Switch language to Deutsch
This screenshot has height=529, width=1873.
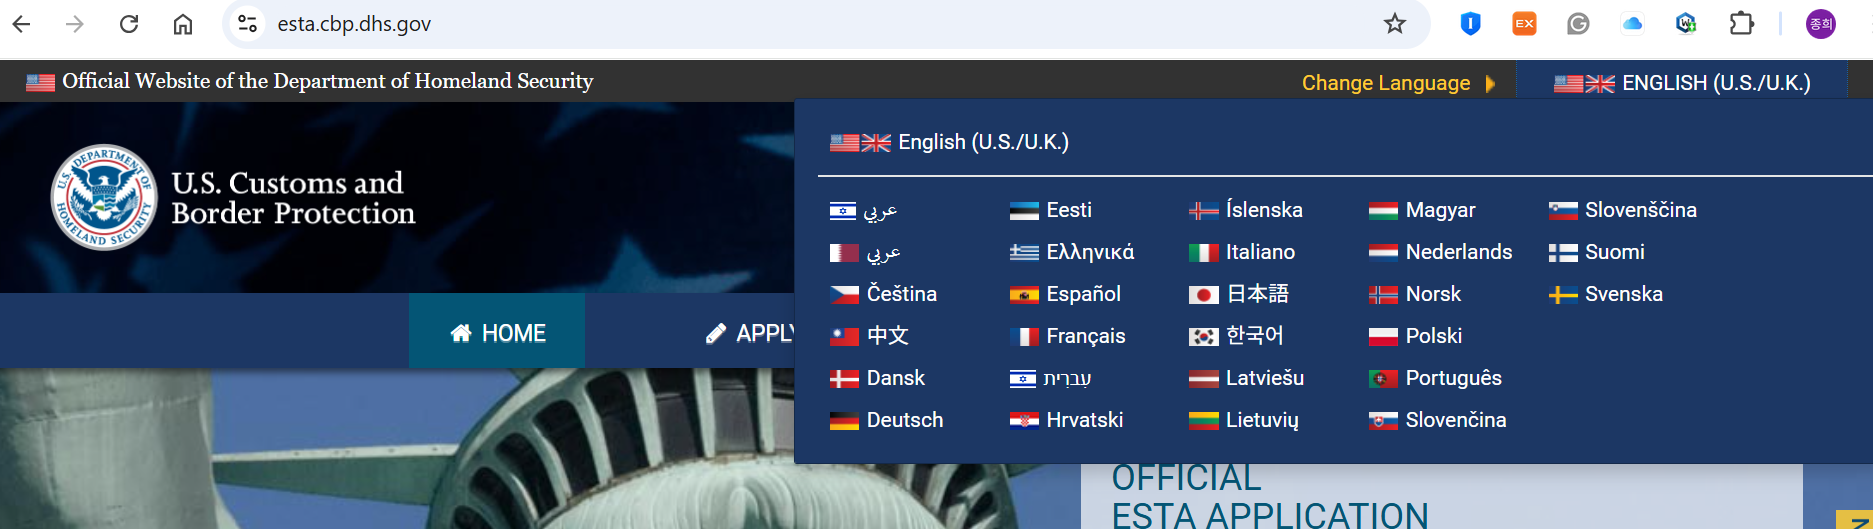[886, 420]
